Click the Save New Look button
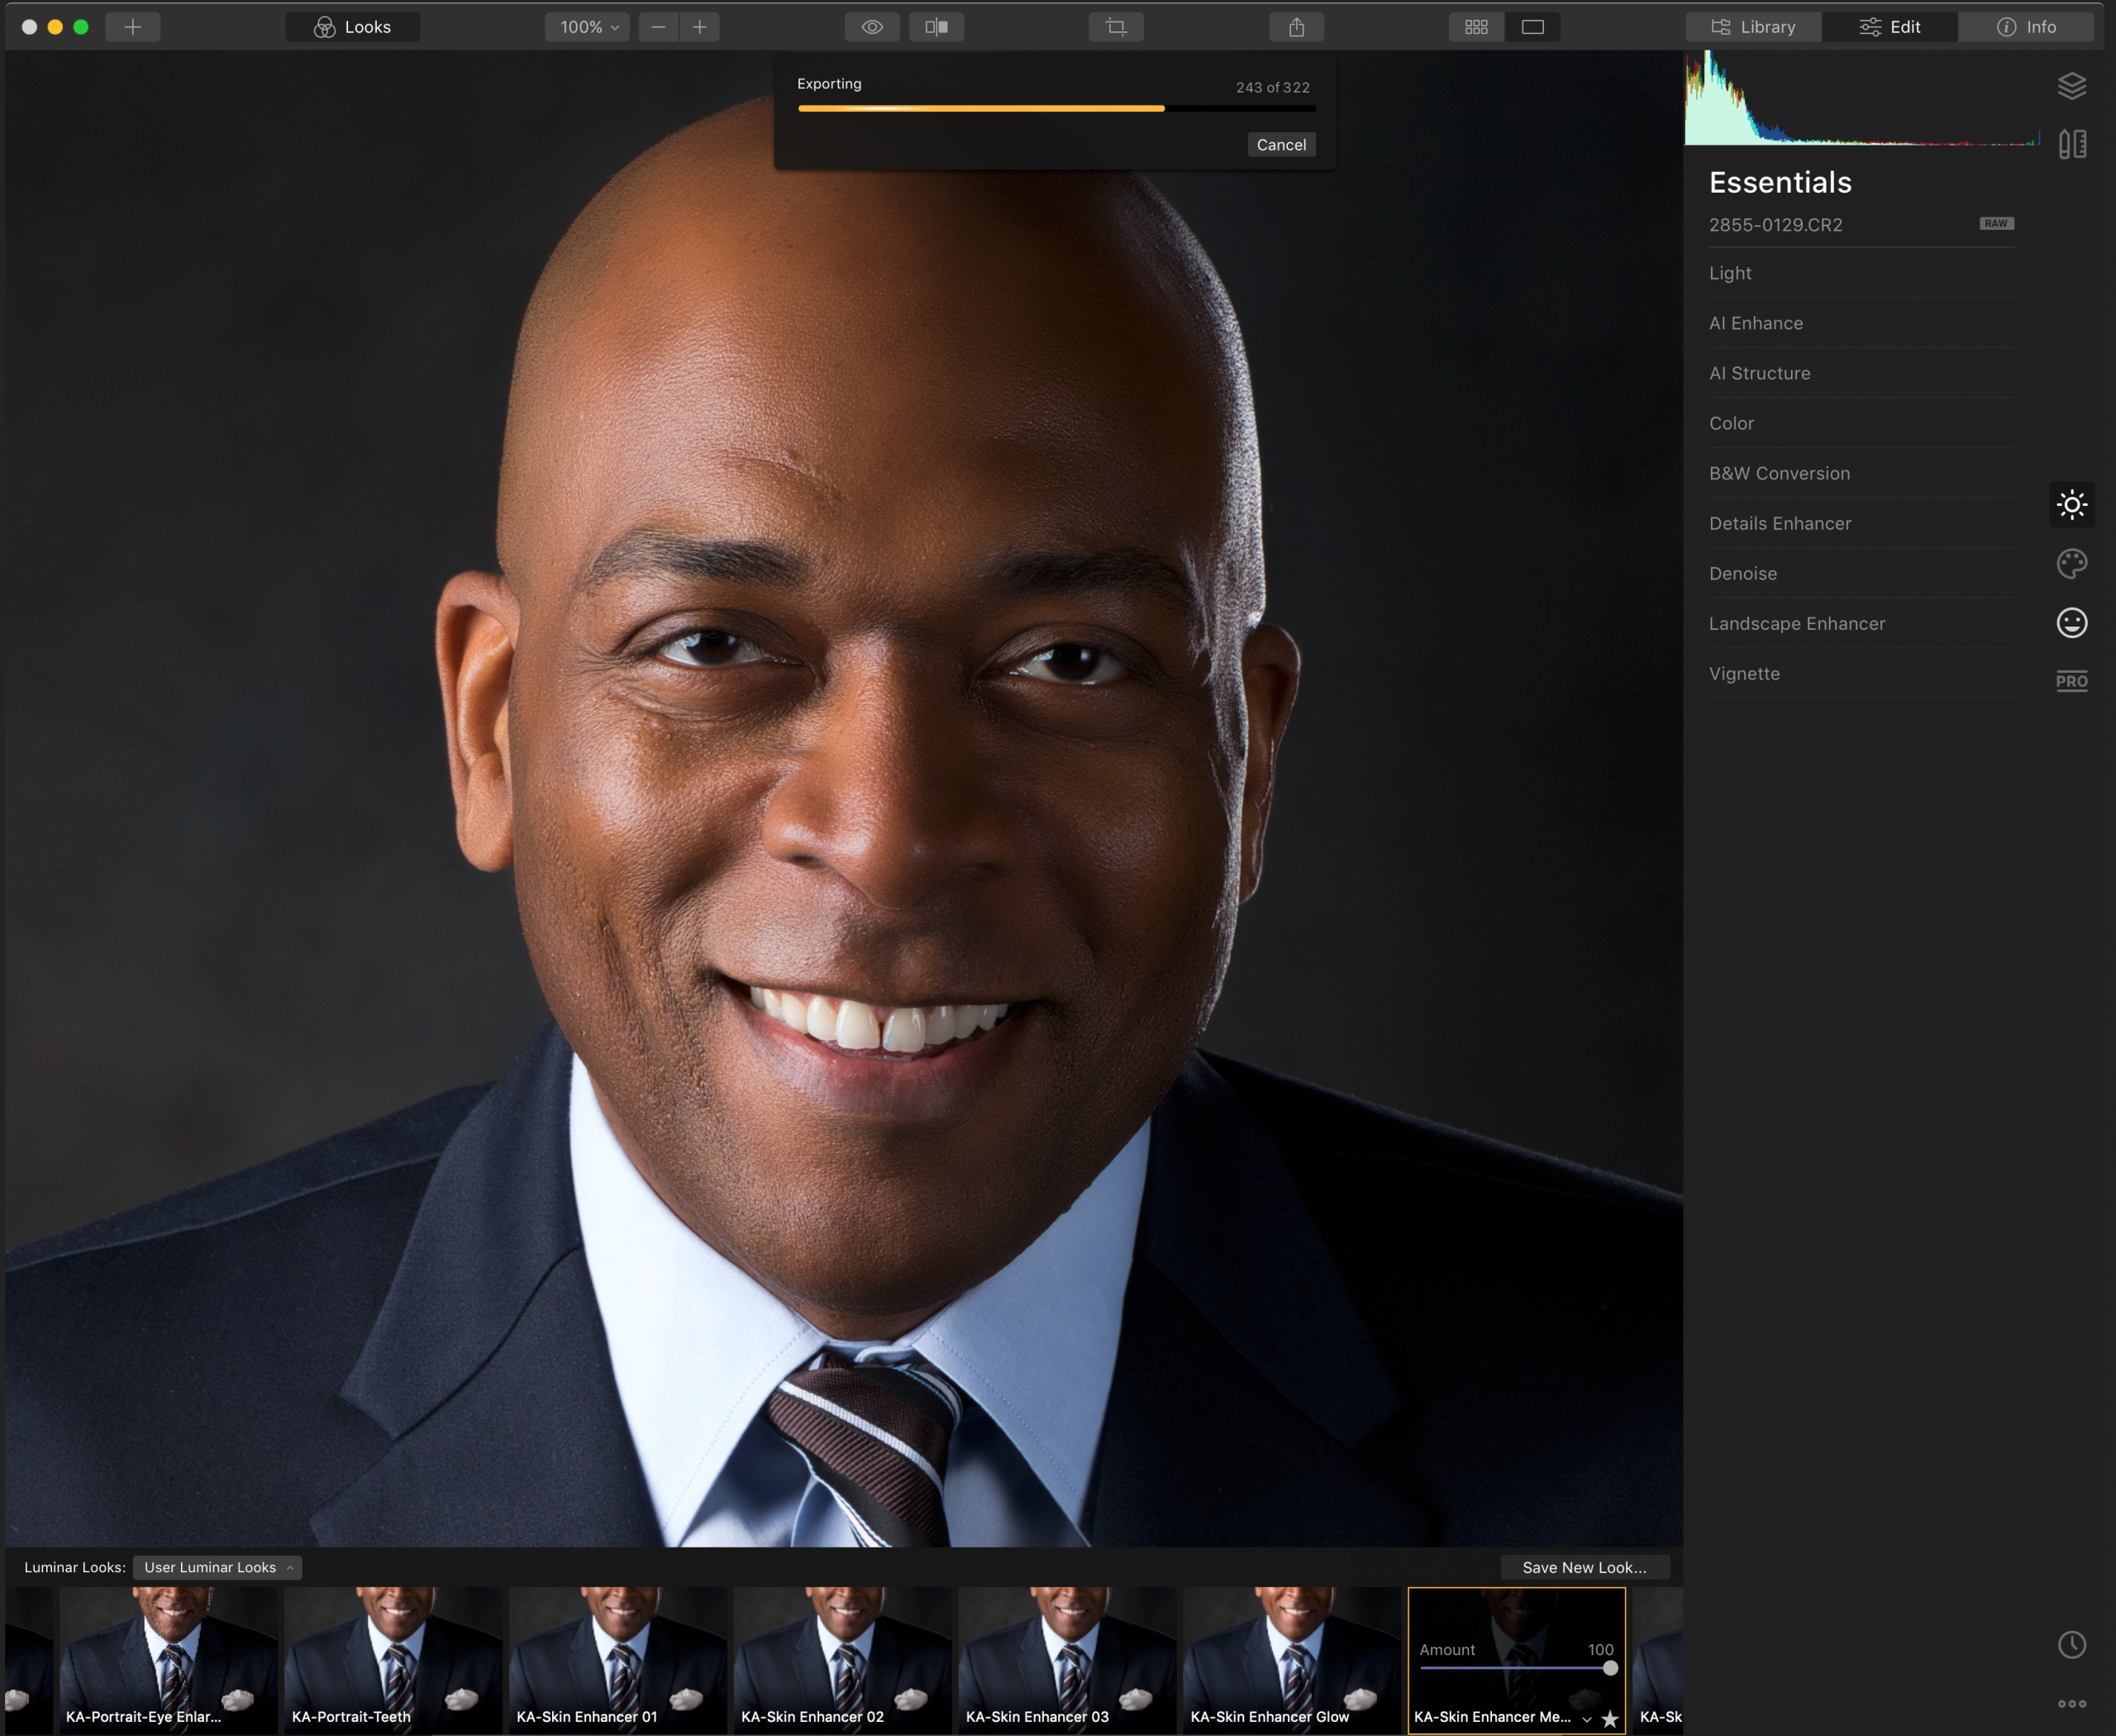The image size is (2116, 1736). tap(1584, 1567)
